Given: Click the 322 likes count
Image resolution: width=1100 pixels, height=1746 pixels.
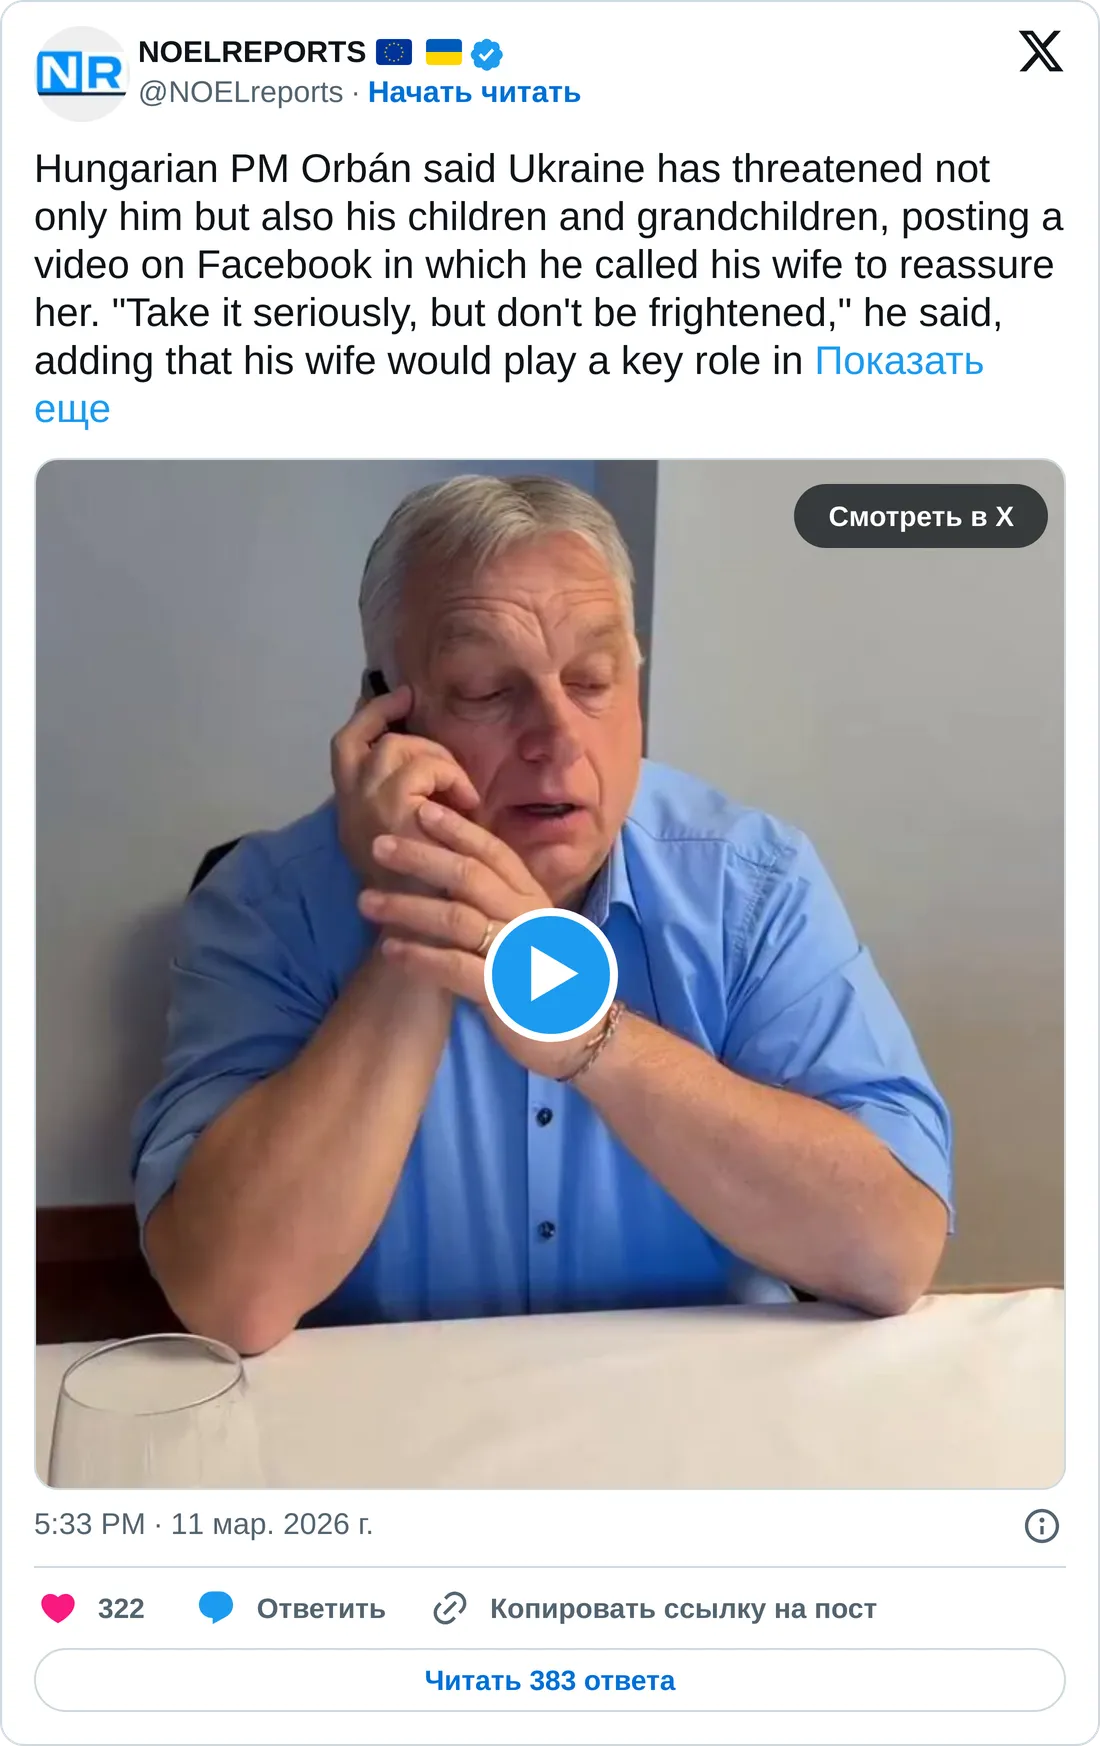Looking at the screenshot, I should (121, 1608).
